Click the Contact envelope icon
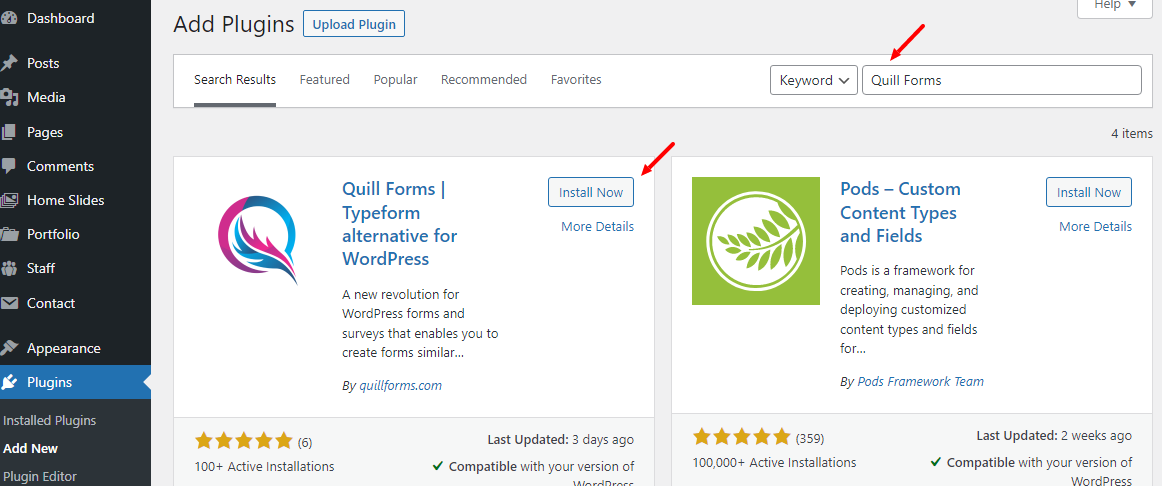 pyautogui.click(x=10, y=303)
